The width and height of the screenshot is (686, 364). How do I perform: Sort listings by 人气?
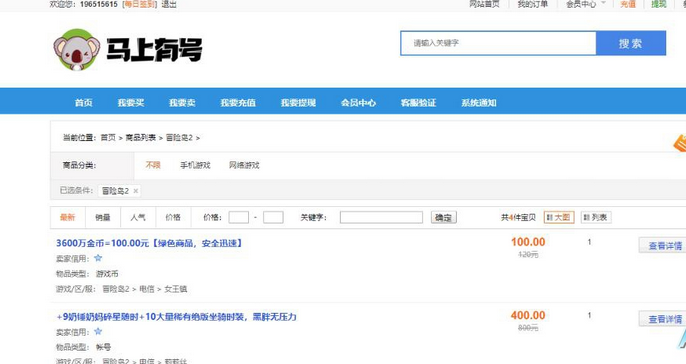(x=138, y=217)
